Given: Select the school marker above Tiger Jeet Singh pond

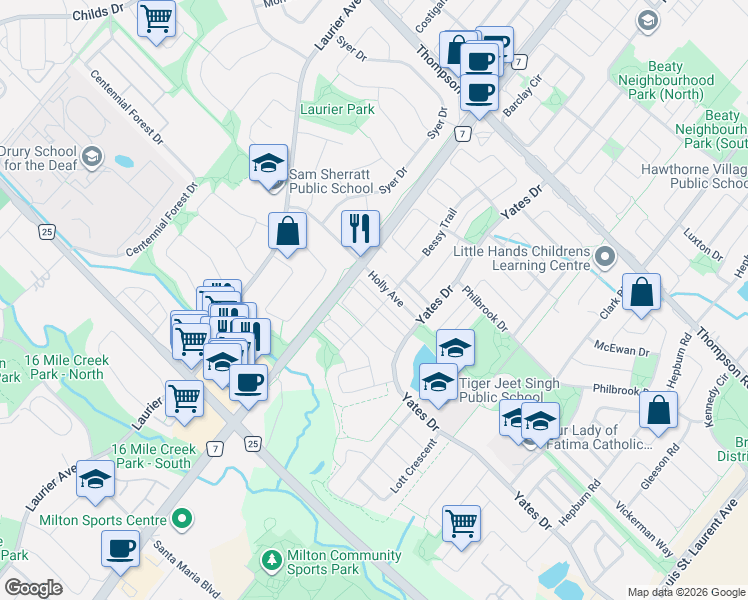Looking at the screenshot, I should [x=456, y=349].
